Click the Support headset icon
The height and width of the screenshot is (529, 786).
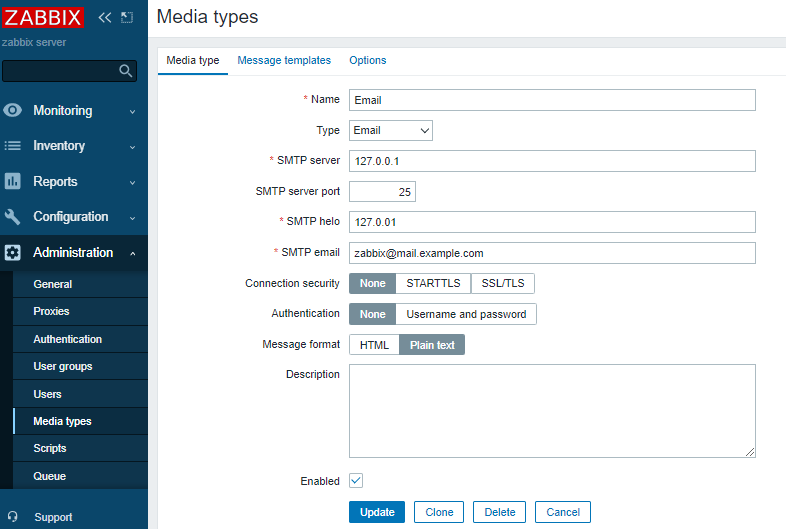click(13, 516)
